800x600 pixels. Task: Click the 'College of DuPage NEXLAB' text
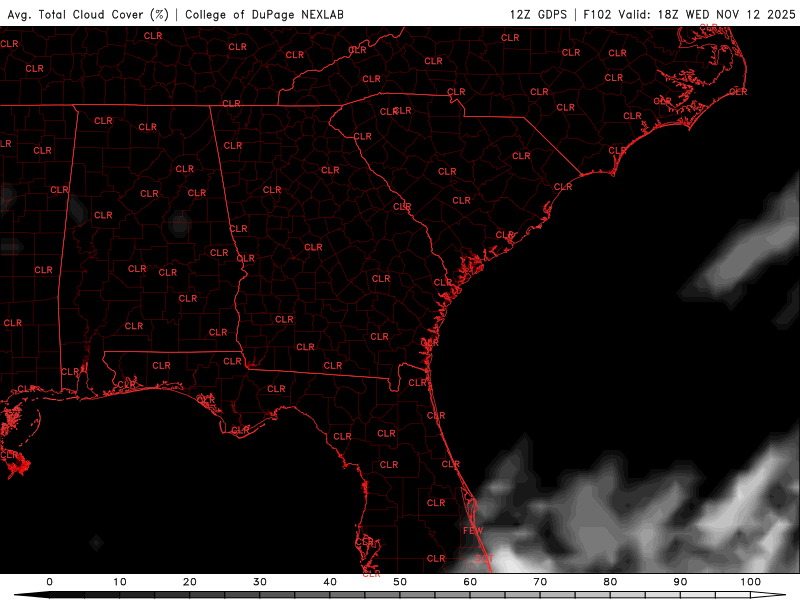pos(264,15)
